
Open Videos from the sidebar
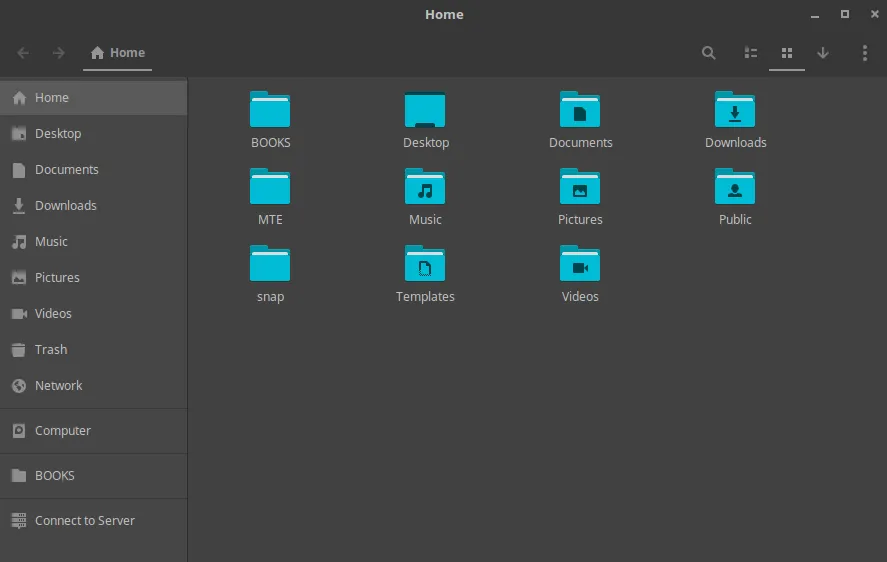[53, 314]
